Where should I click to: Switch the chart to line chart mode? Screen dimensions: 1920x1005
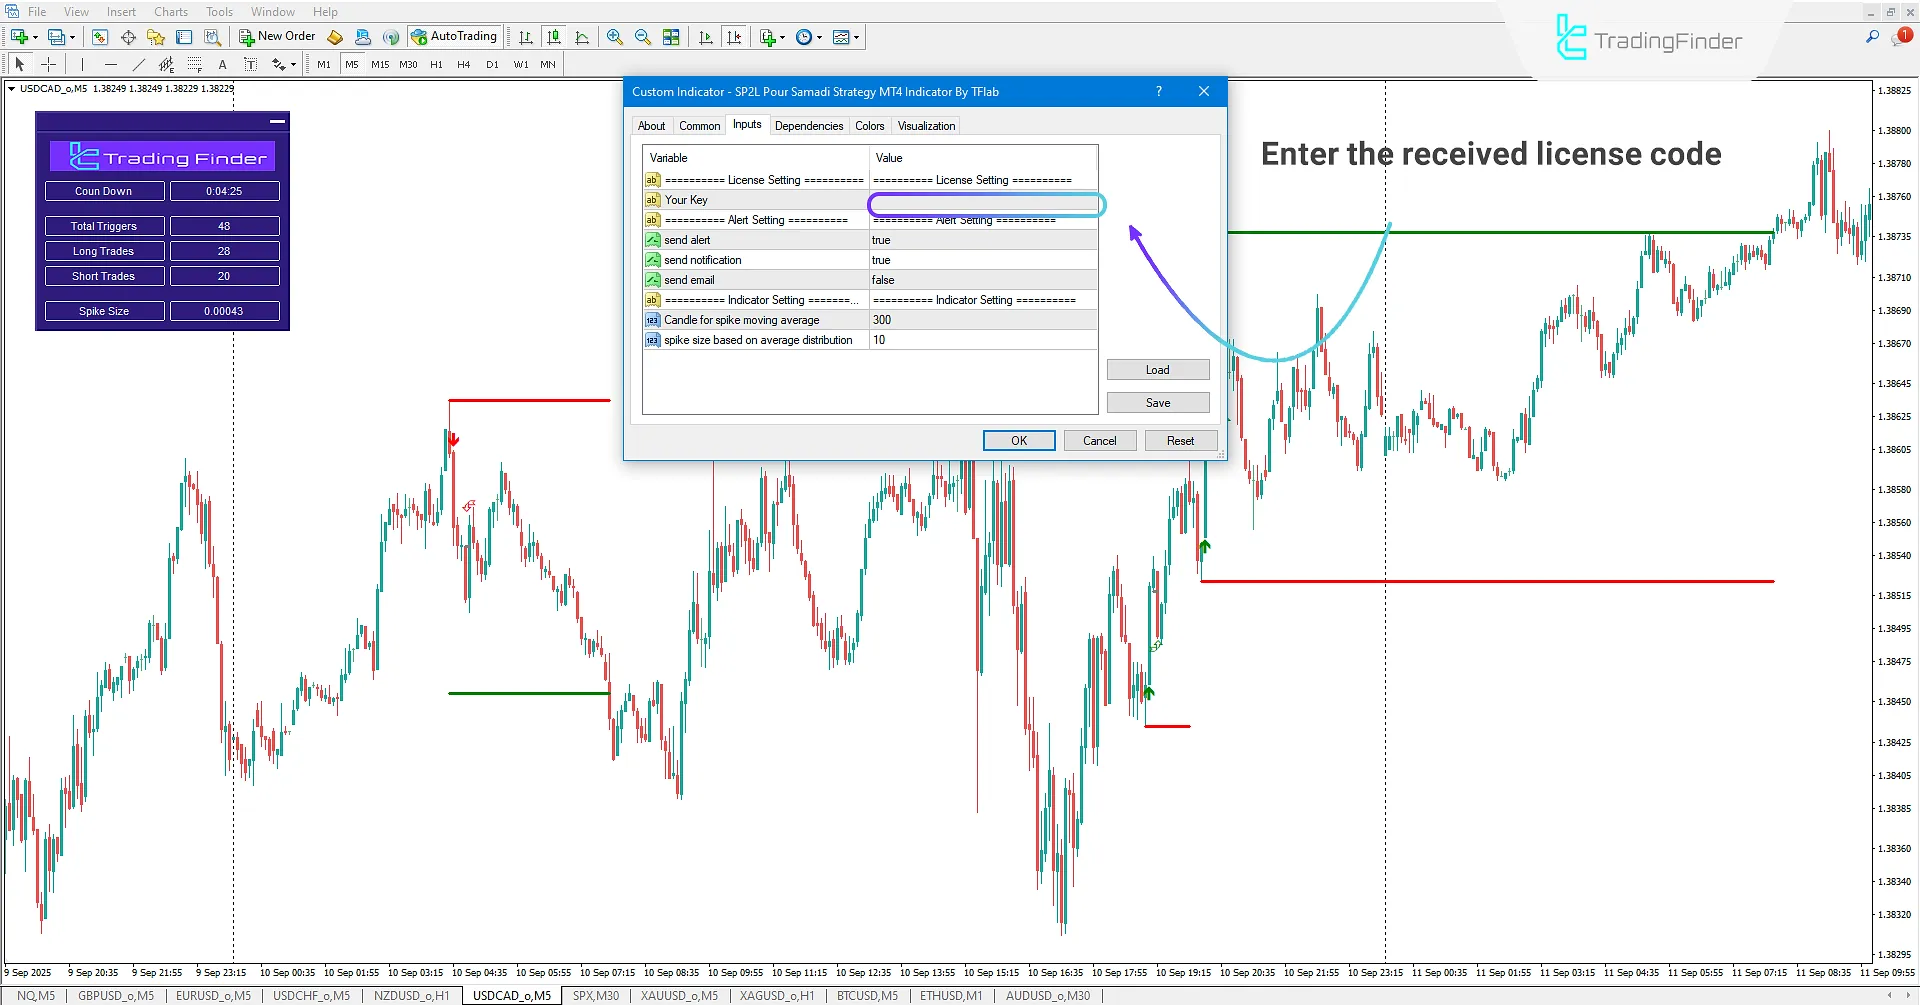(583, 37)
